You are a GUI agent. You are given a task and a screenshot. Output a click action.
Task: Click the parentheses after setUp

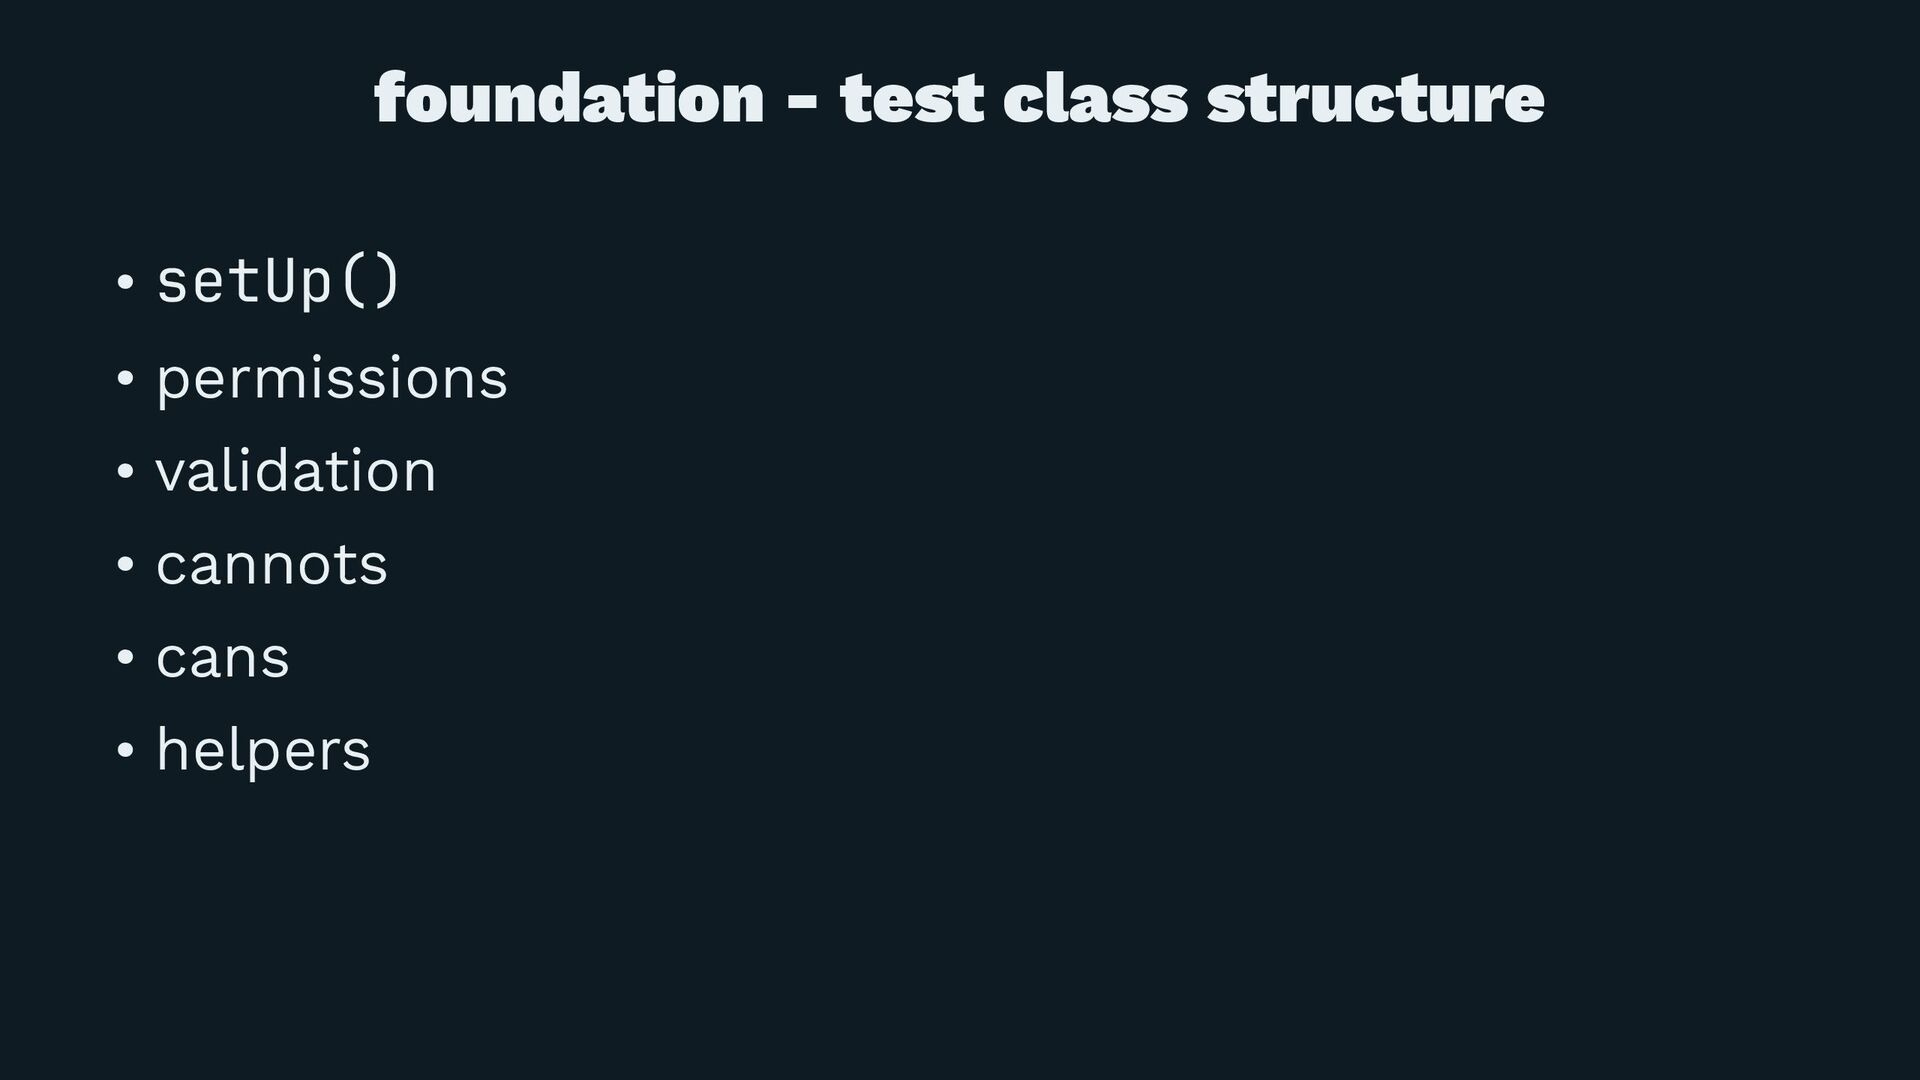371,282
